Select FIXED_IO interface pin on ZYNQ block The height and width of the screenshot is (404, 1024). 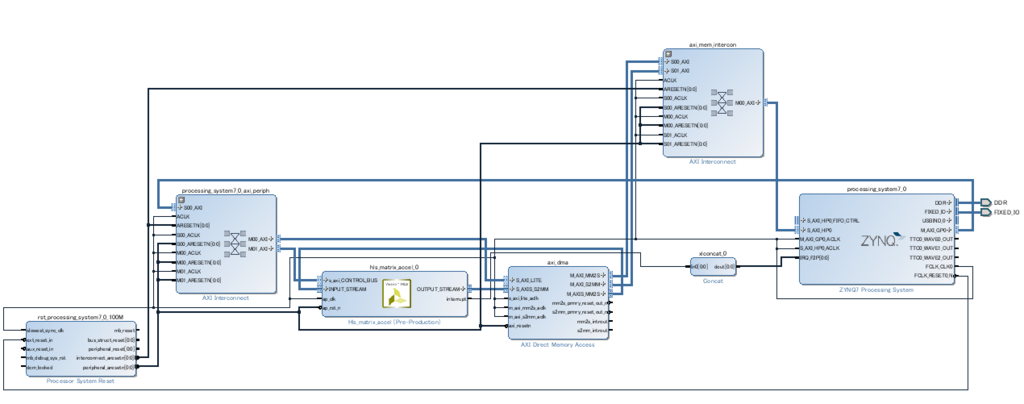coord(940,211)
